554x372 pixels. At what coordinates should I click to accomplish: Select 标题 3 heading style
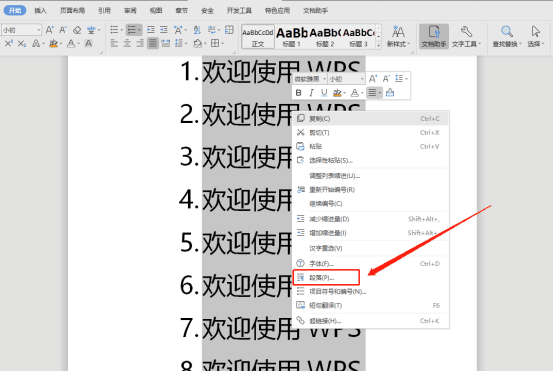pos(358,36)
